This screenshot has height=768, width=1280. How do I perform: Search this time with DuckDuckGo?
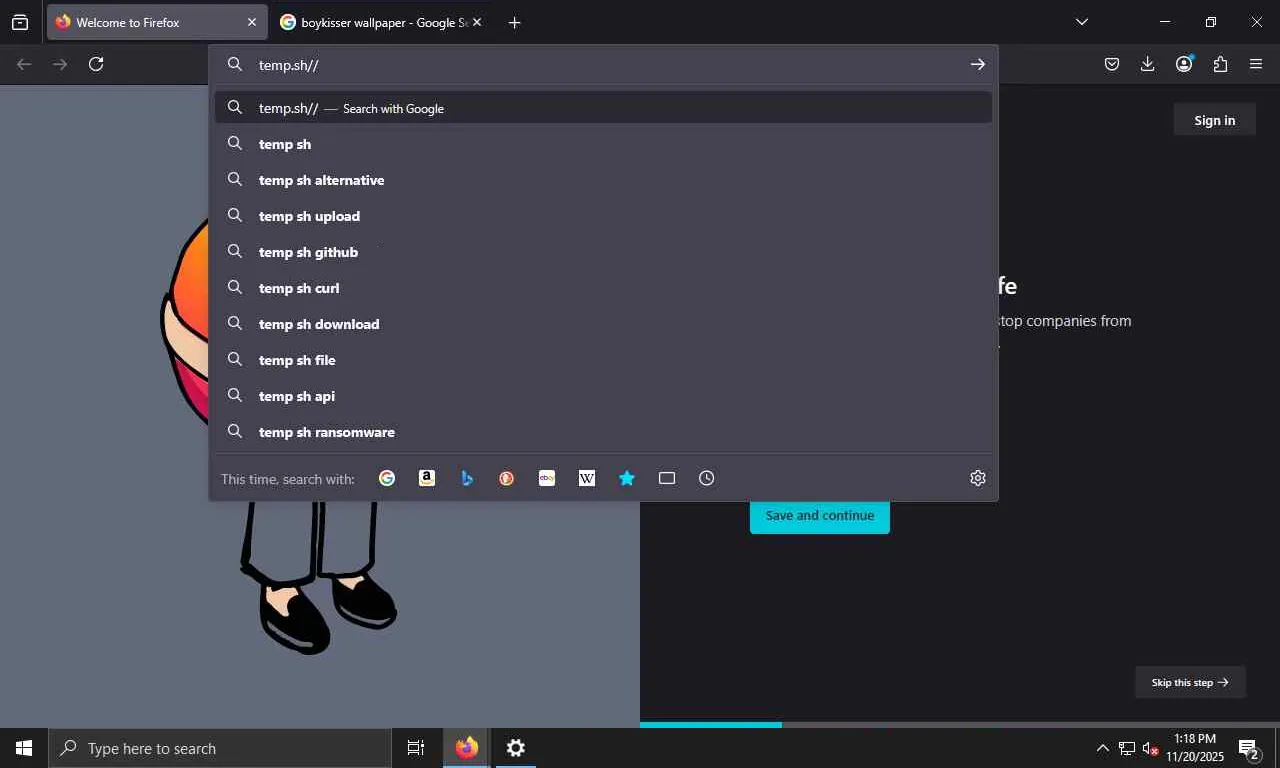pyautogui.click(x=507, y=478)
